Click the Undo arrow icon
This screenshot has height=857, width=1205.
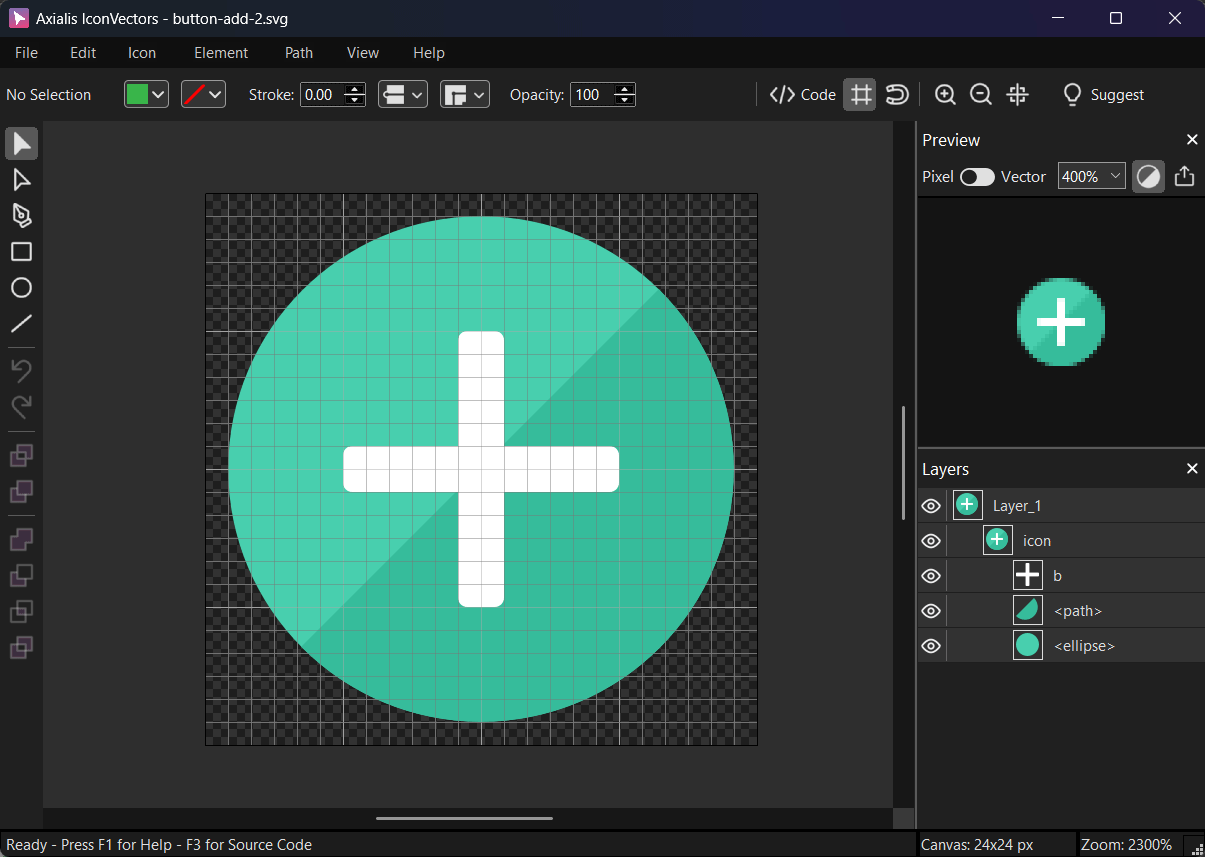click(x=21, y=370)
